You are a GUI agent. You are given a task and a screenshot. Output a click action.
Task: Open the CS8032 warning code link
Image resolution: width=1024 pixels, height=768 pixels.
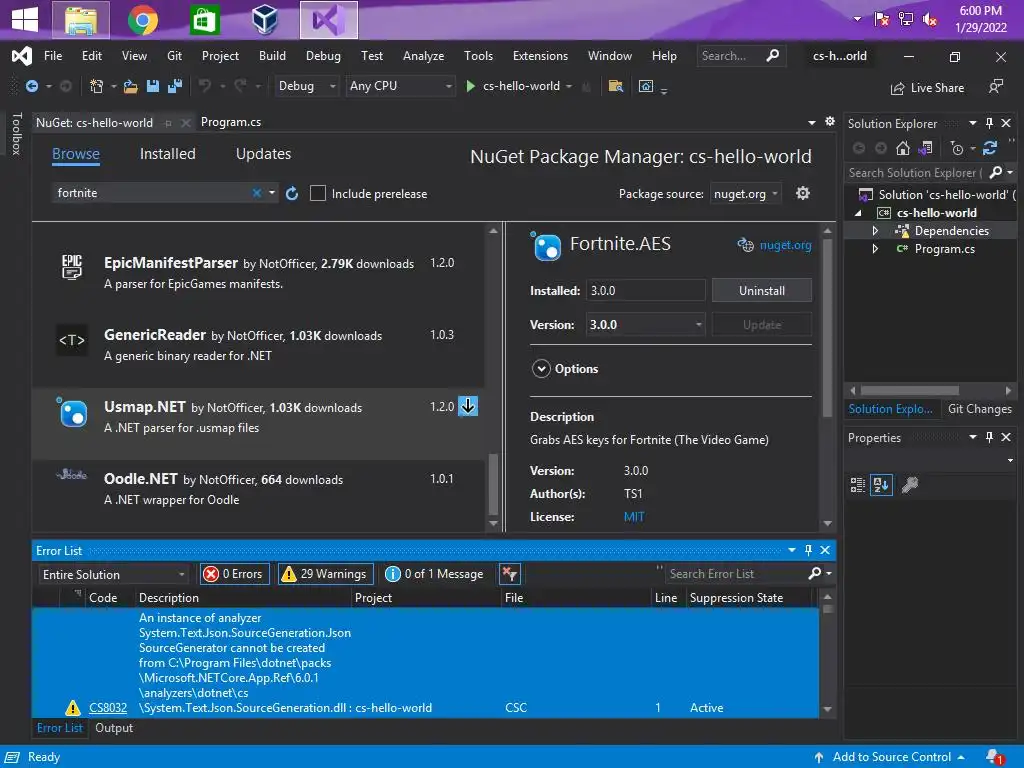(108, 708)
